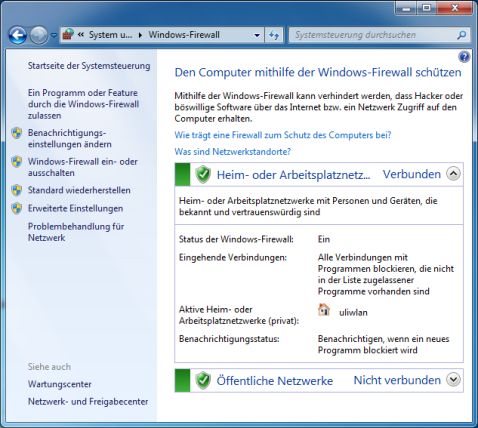This screenshot has height=428, width=478.
Task: Open recent pages dropdown beside navigation arrows
Action: (54, 35)
